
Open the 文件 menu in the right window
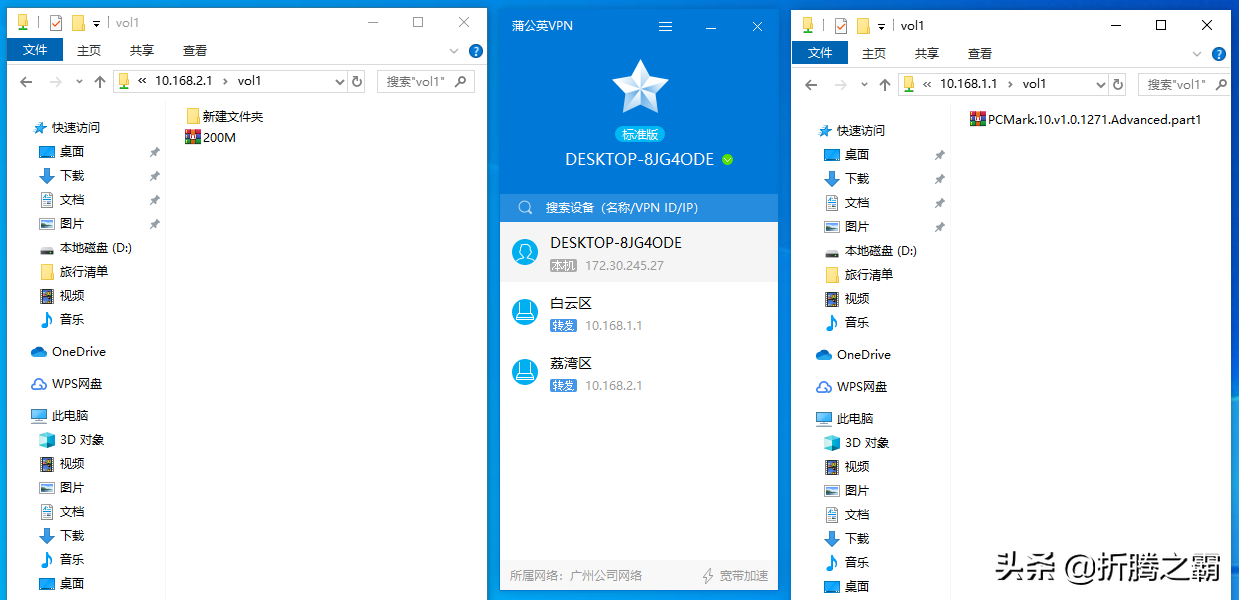click(x=820, y=53)
